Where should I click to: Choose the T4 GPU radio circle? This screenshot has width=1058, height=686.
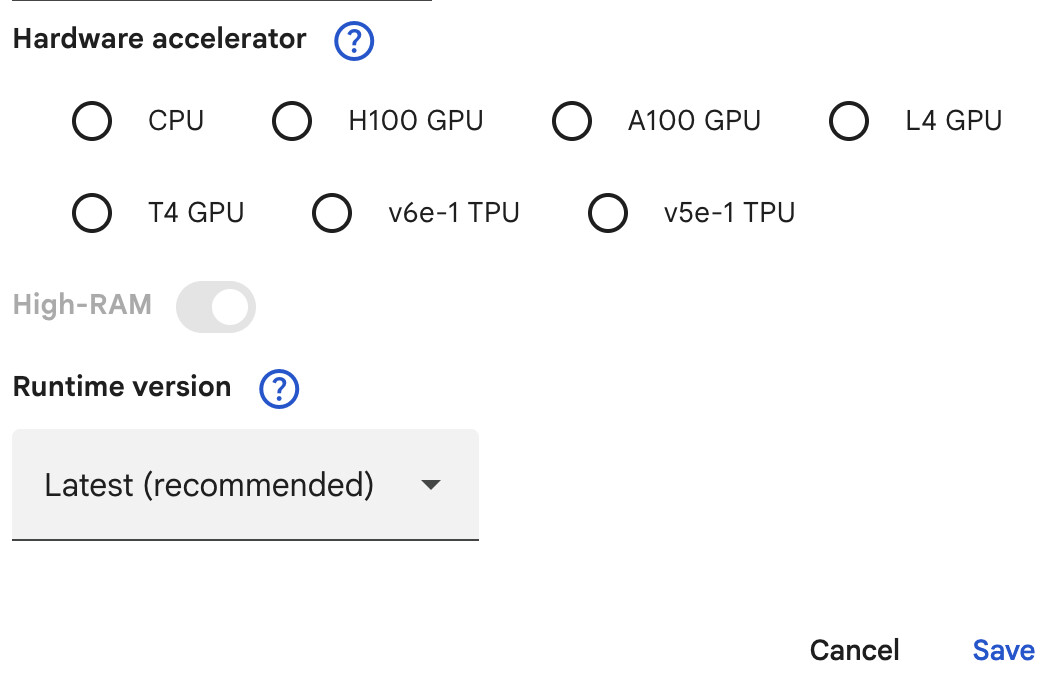(x=92, y=213)
